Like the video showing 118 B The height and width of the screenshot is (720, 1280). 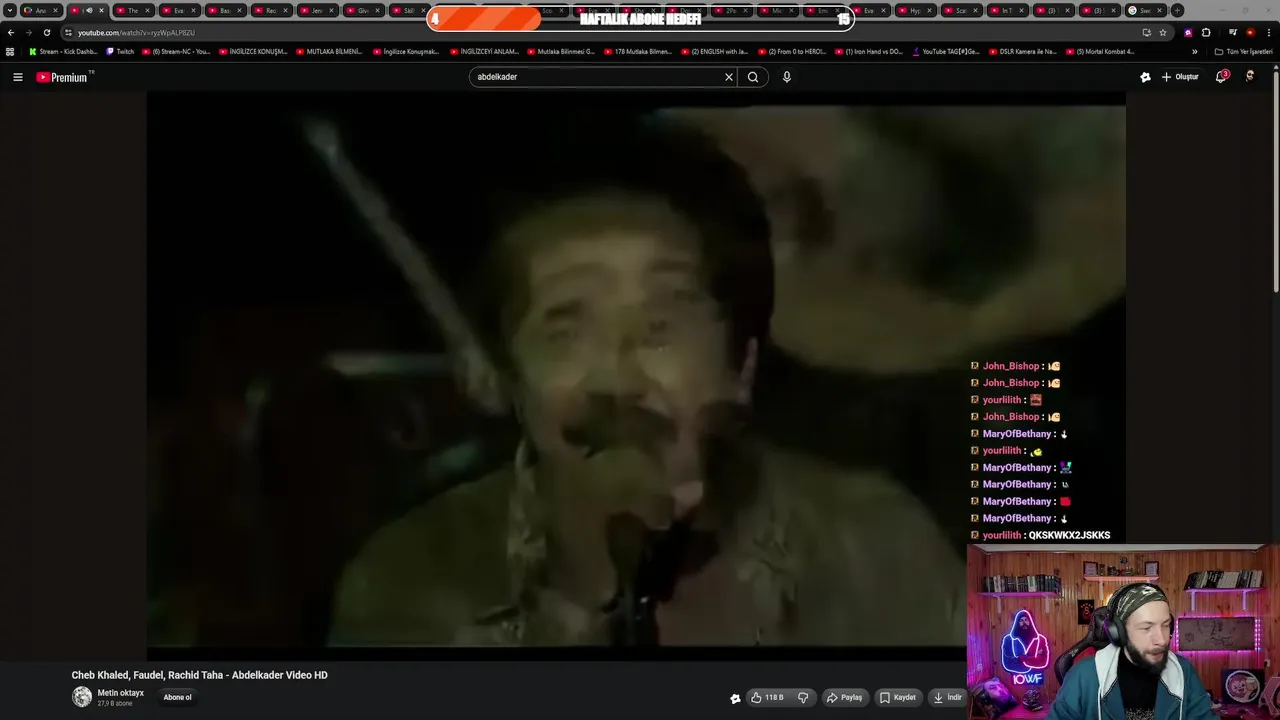coord(767,697)
